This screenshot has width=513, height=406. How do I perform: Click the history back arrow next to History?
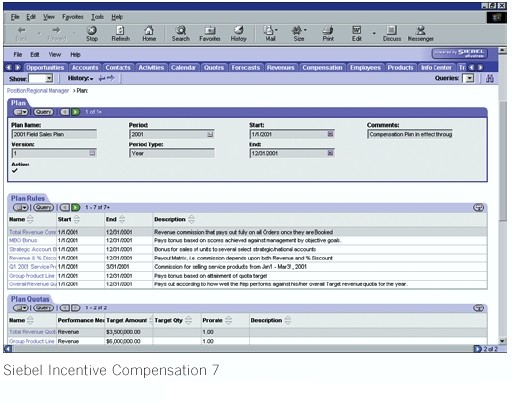coord(102,78)
